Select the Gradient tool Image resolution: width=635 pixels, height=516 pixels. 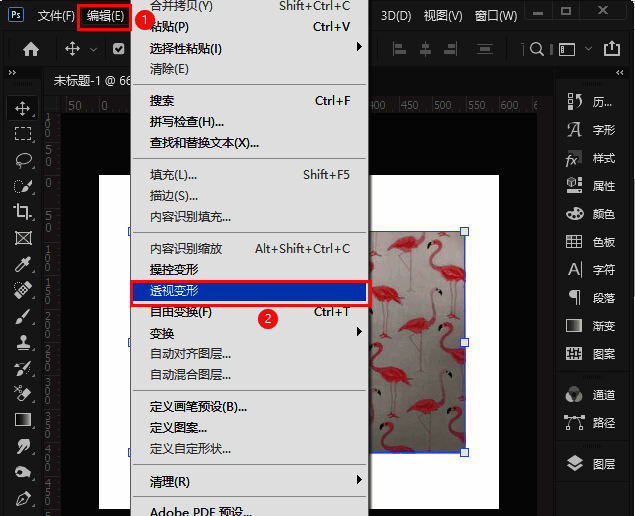point(23,420)
